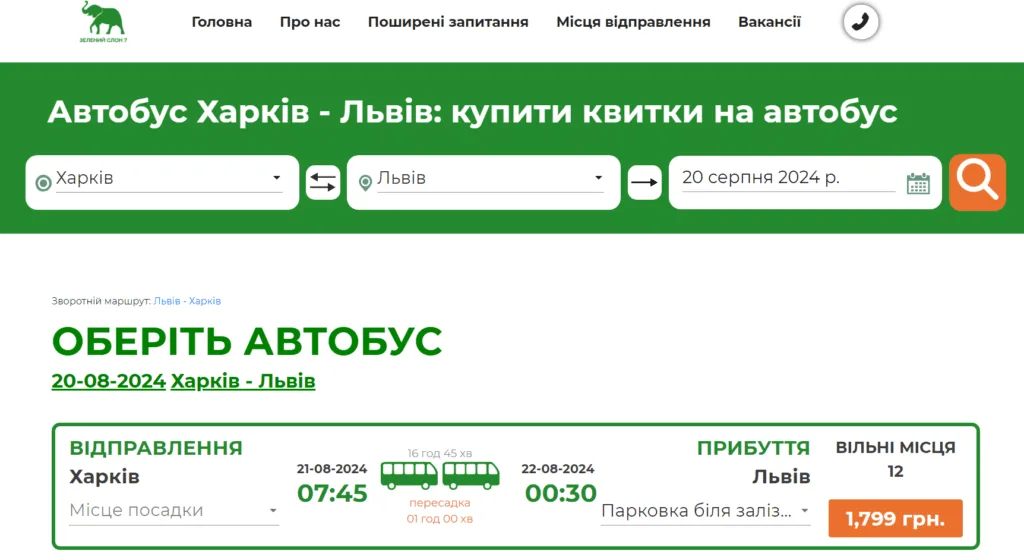Click the 20-08-2024 date link

coord(108,381)
